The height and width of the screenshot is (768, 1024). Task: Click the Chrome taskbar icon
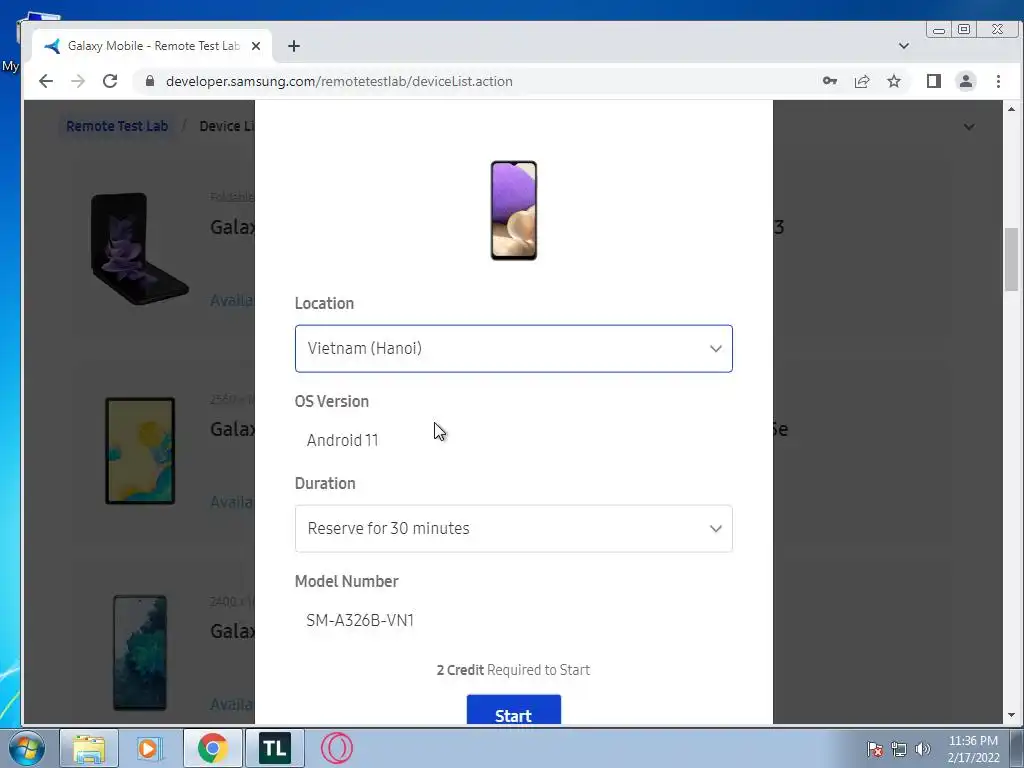click(x=212, y=748)
